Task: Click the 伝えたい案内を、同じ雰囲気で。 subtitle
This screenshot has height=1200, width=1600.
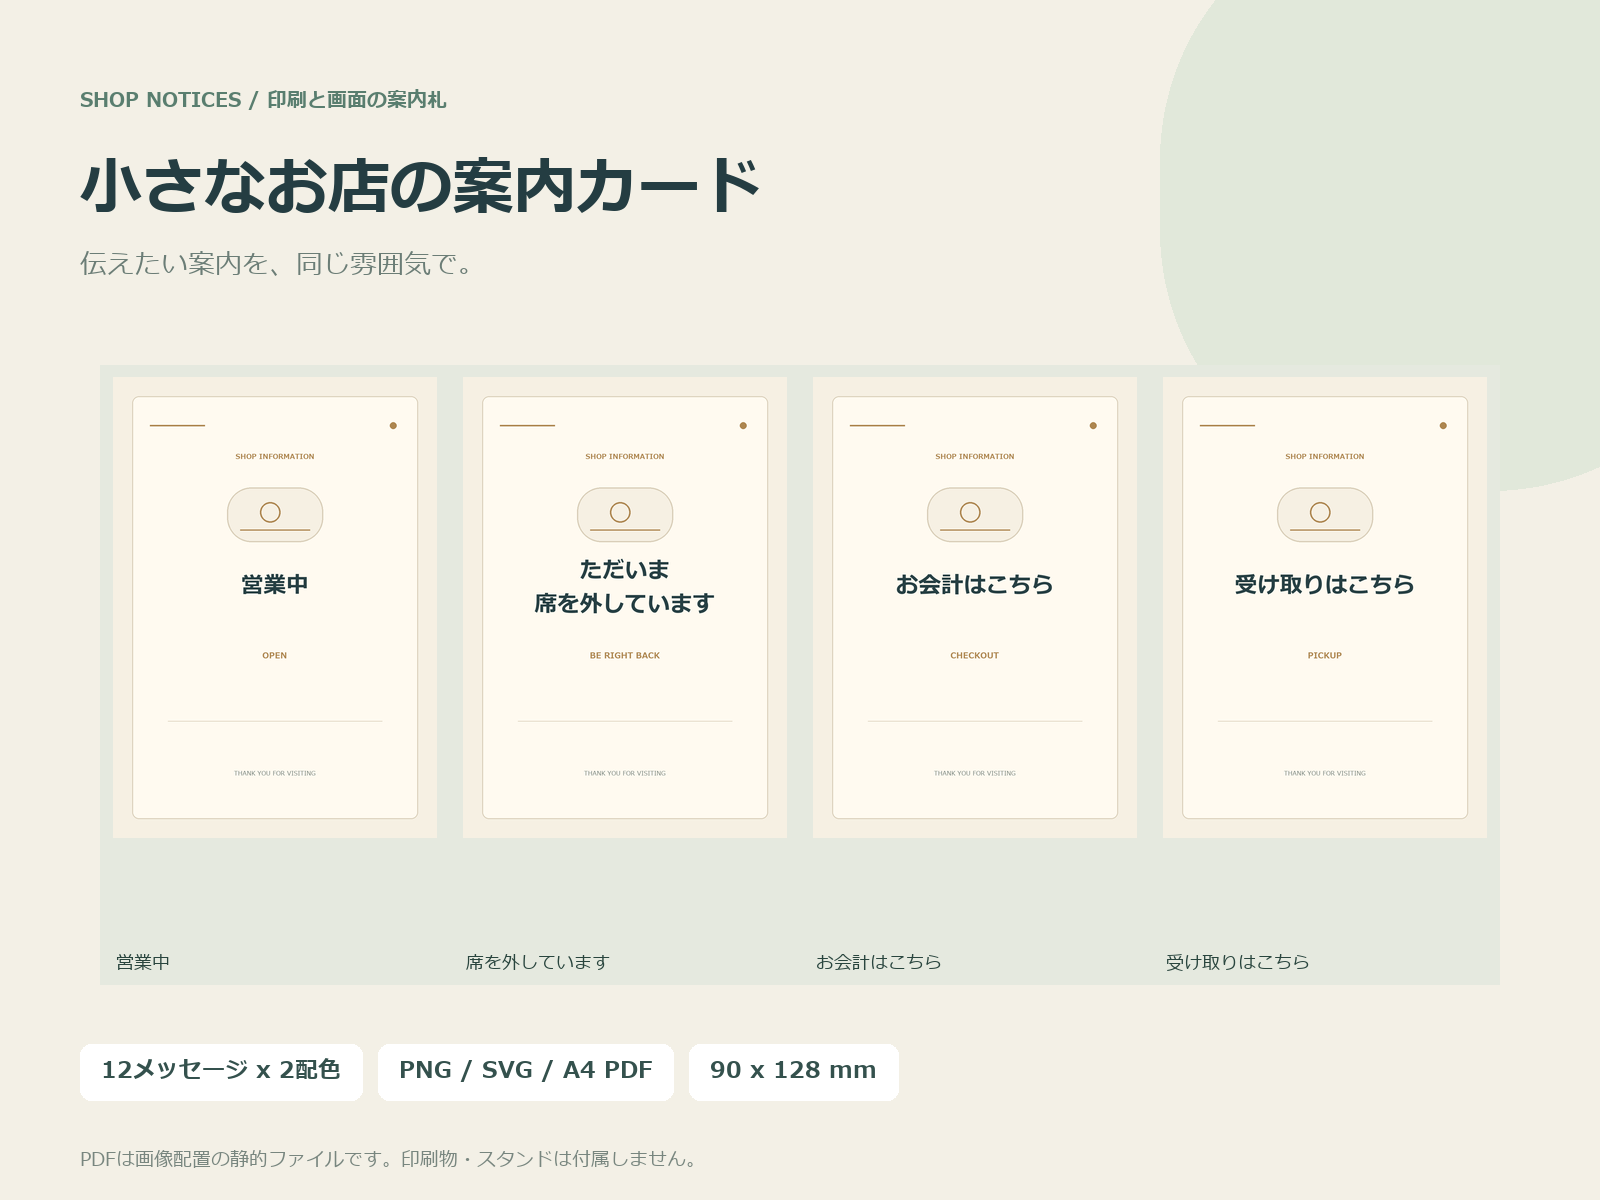Action: point(277,264)
